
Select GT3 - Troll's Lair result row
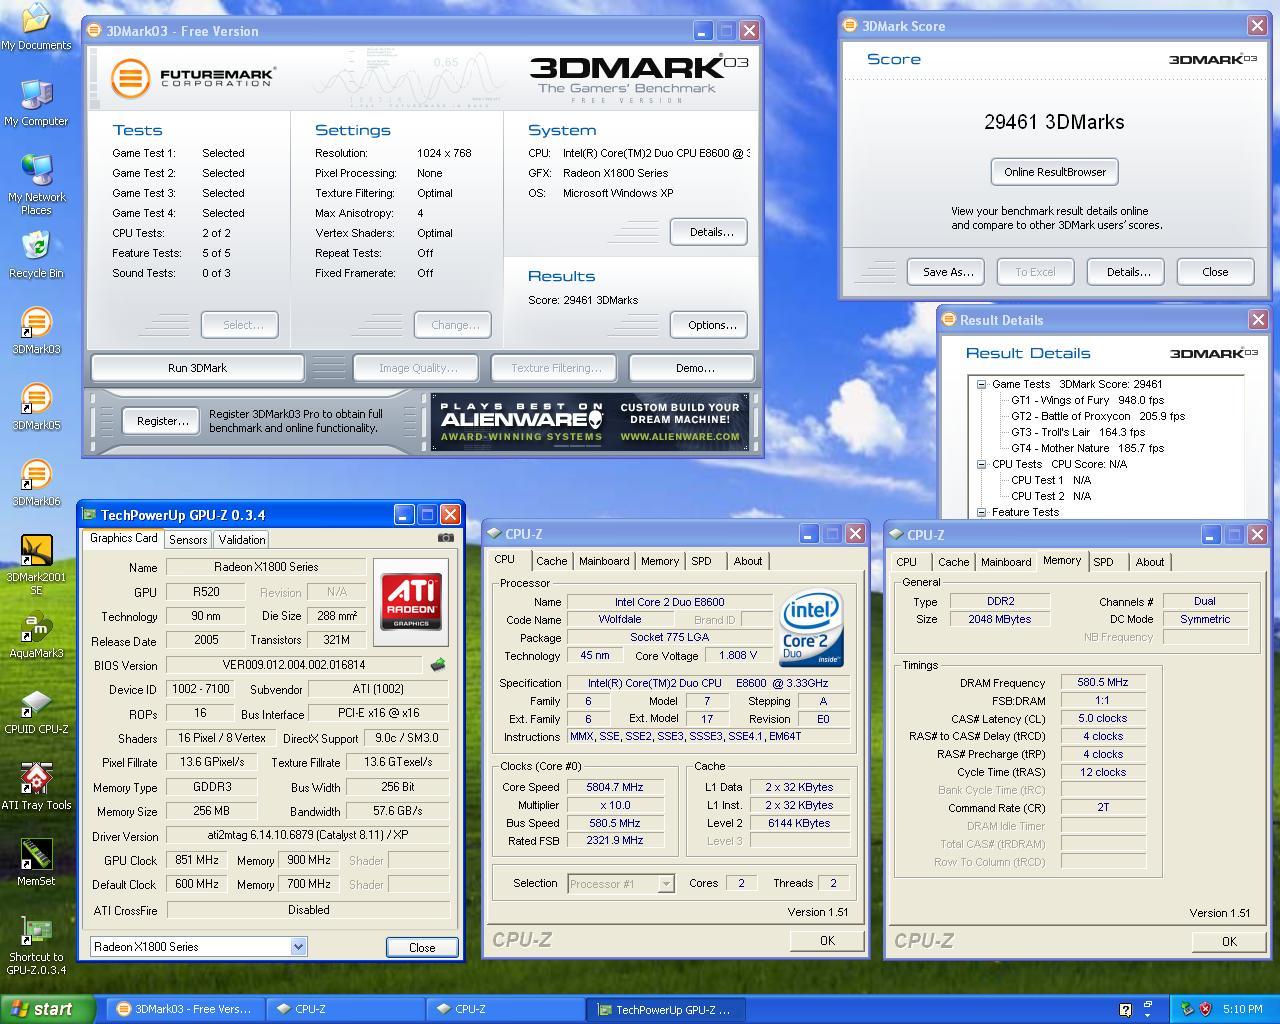(x=1077, y=432)
